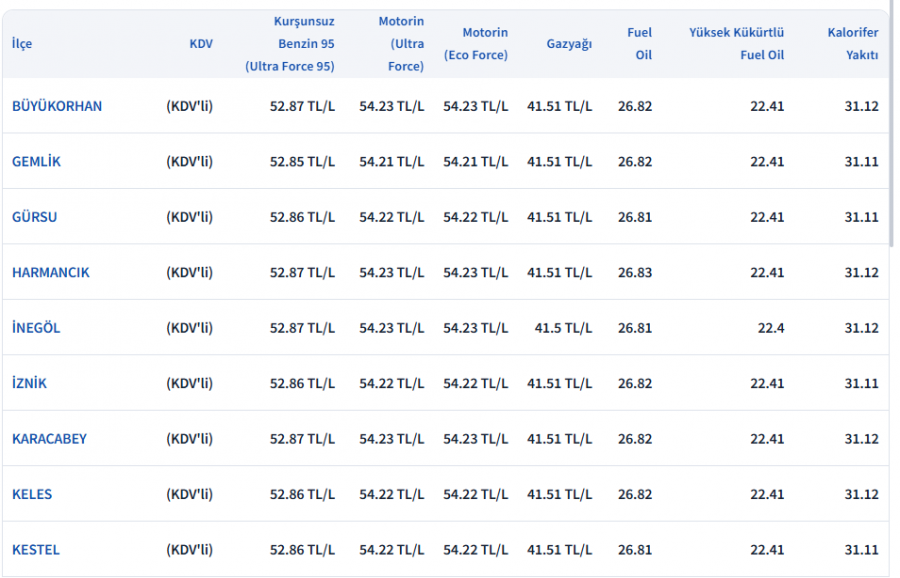Viewport: 900px width, 578px height.
Task: Go to the İNEGÖL district link
Action: click(36, 328)
